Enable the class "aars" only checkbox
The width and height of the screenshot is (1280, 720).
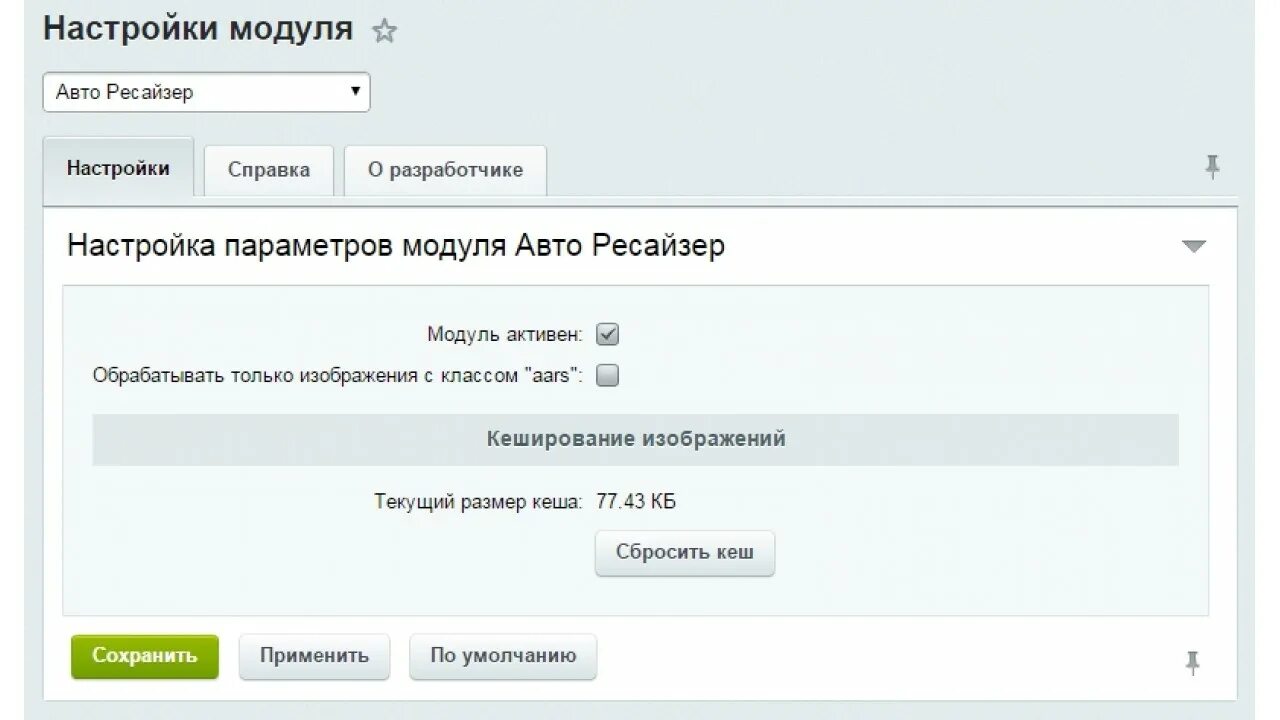(x=607, y=376)
